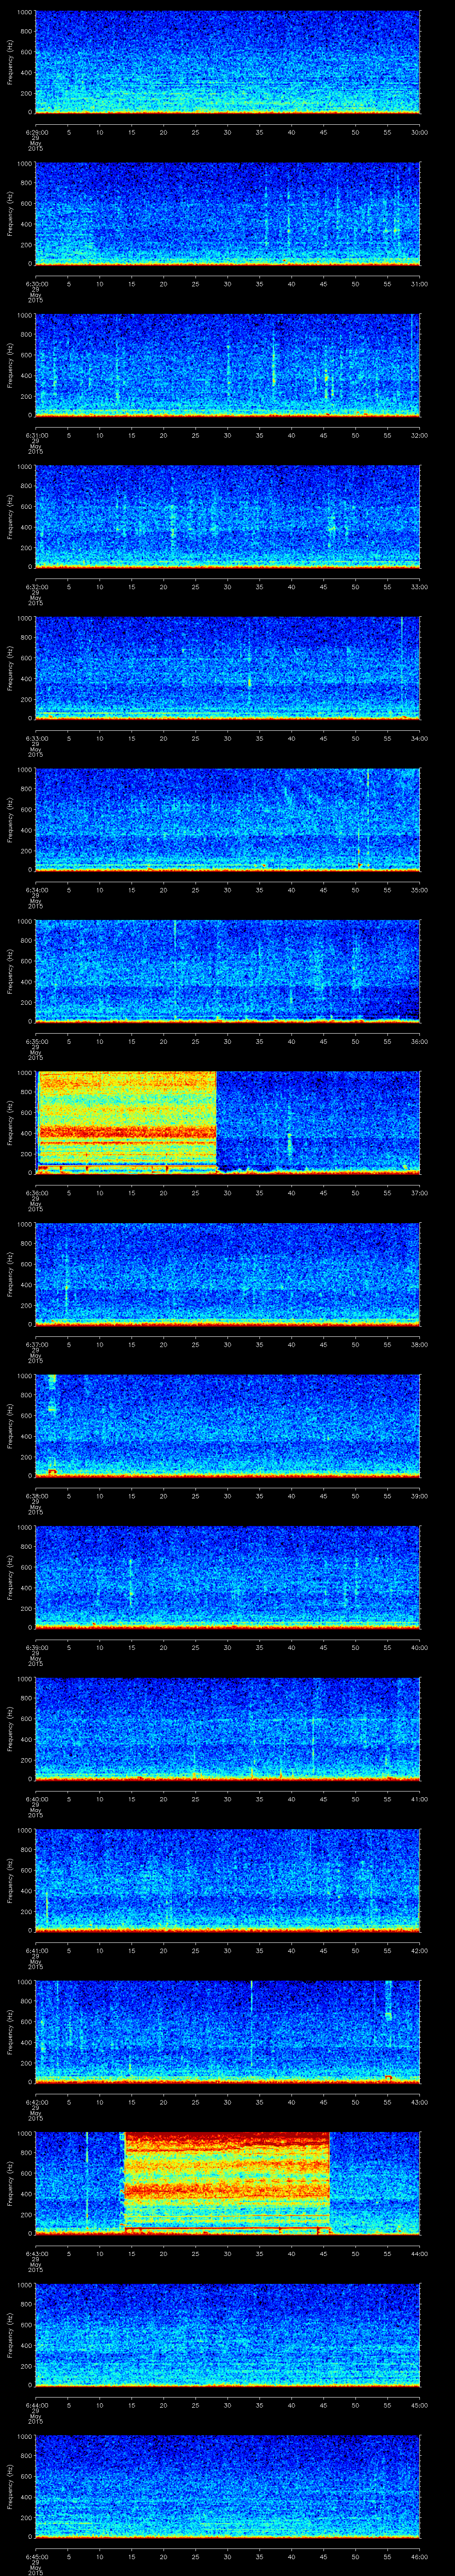Select the Frequency (Hz) axis title of the 6:45:00 spectrogram
This screenshot has width=455, height=2576.
[10, 2487]
